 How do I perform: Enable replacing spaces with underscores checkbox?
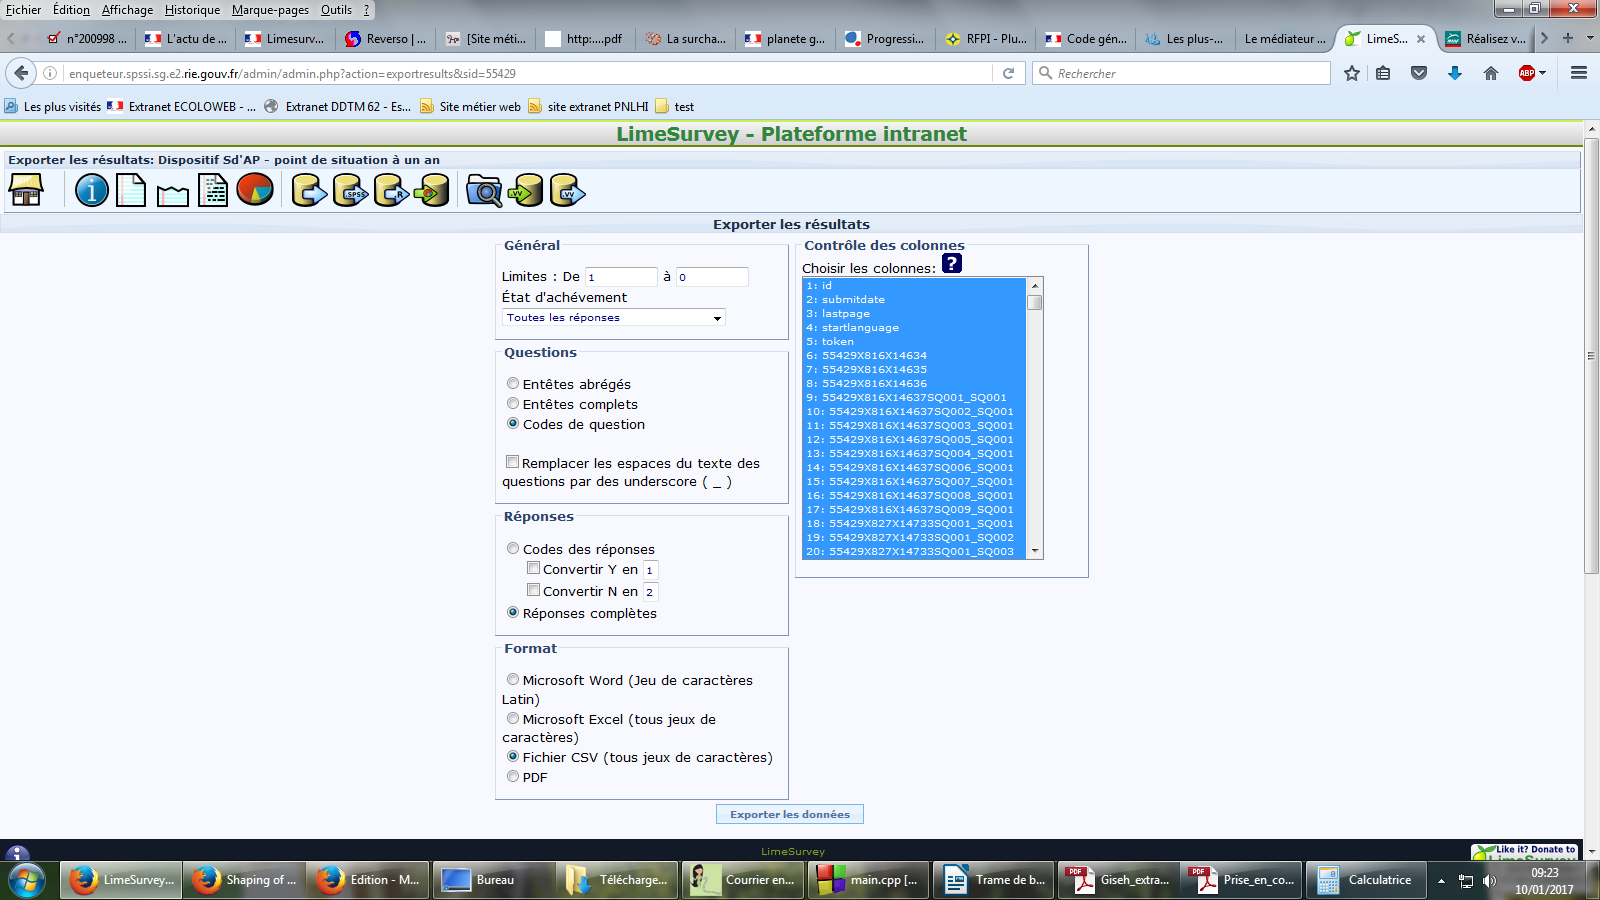pos(512,462)
